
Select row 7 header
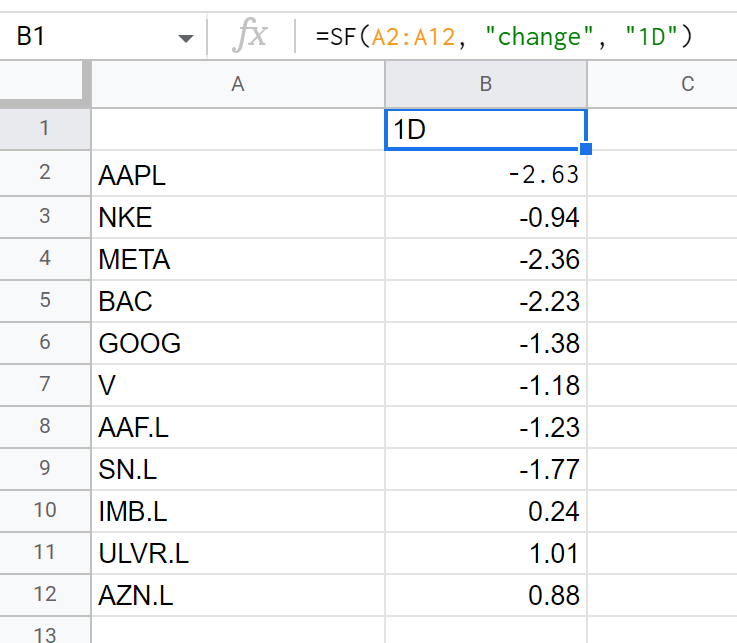(45, 384)
